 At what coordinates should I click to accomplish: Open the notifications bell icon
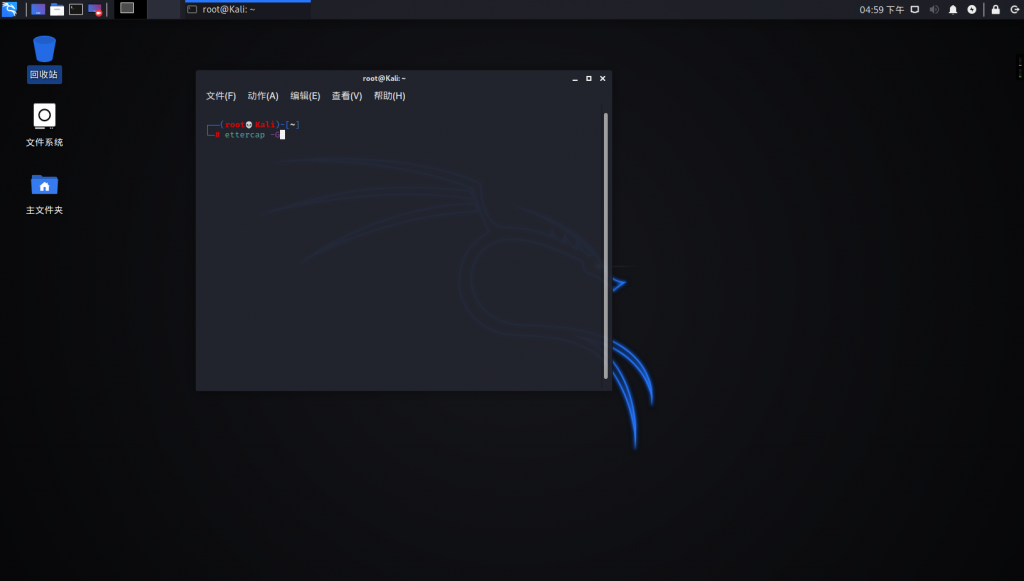tap(953, 10)
